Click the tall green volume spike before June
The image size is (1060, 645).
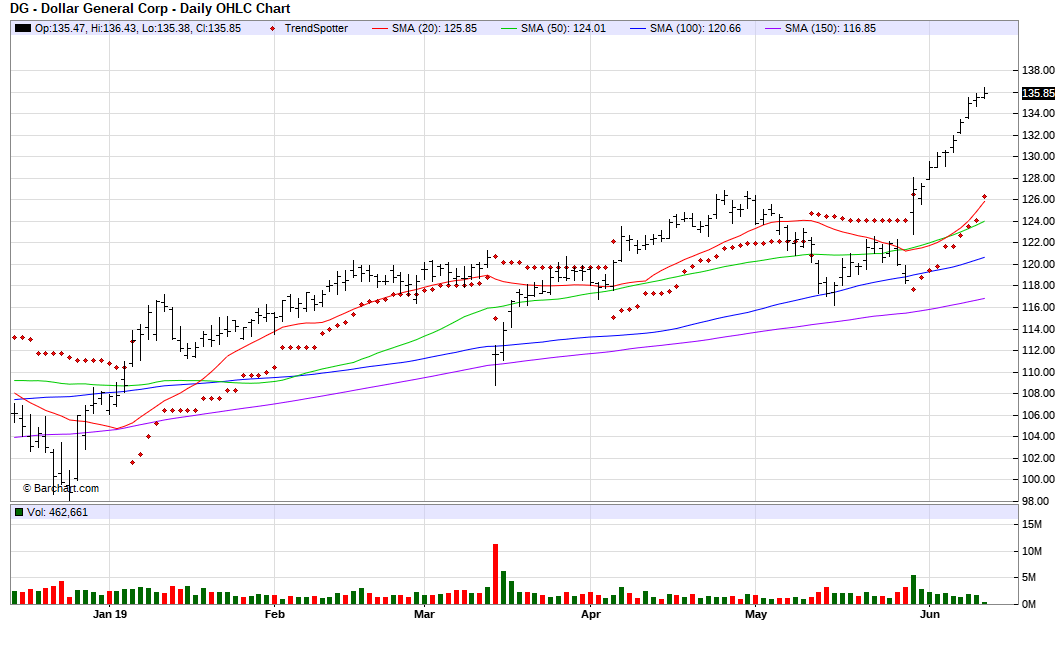[913, 590]
